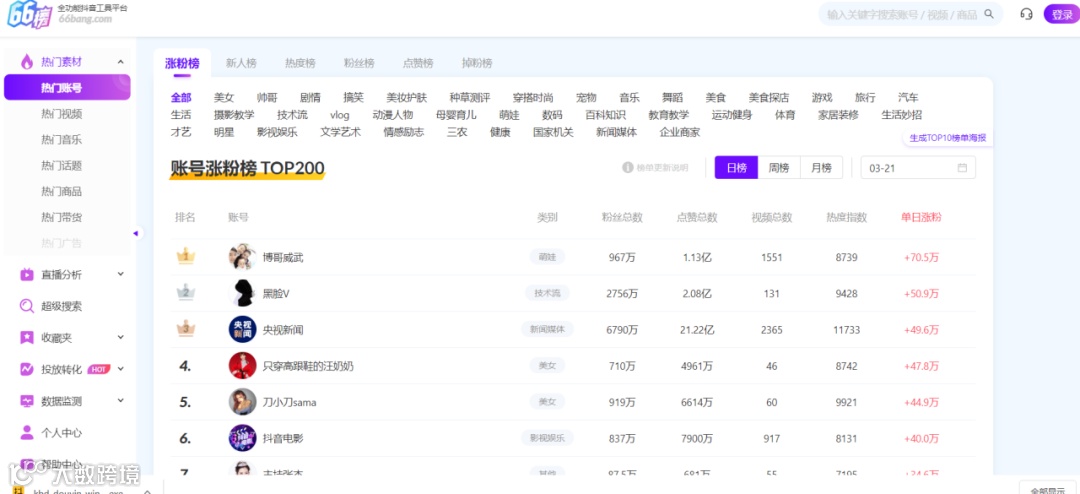The width and height of the screenshot is (1080, 494).
Task: Open 博哥威武 account avatar
Action: pos(242,257)
